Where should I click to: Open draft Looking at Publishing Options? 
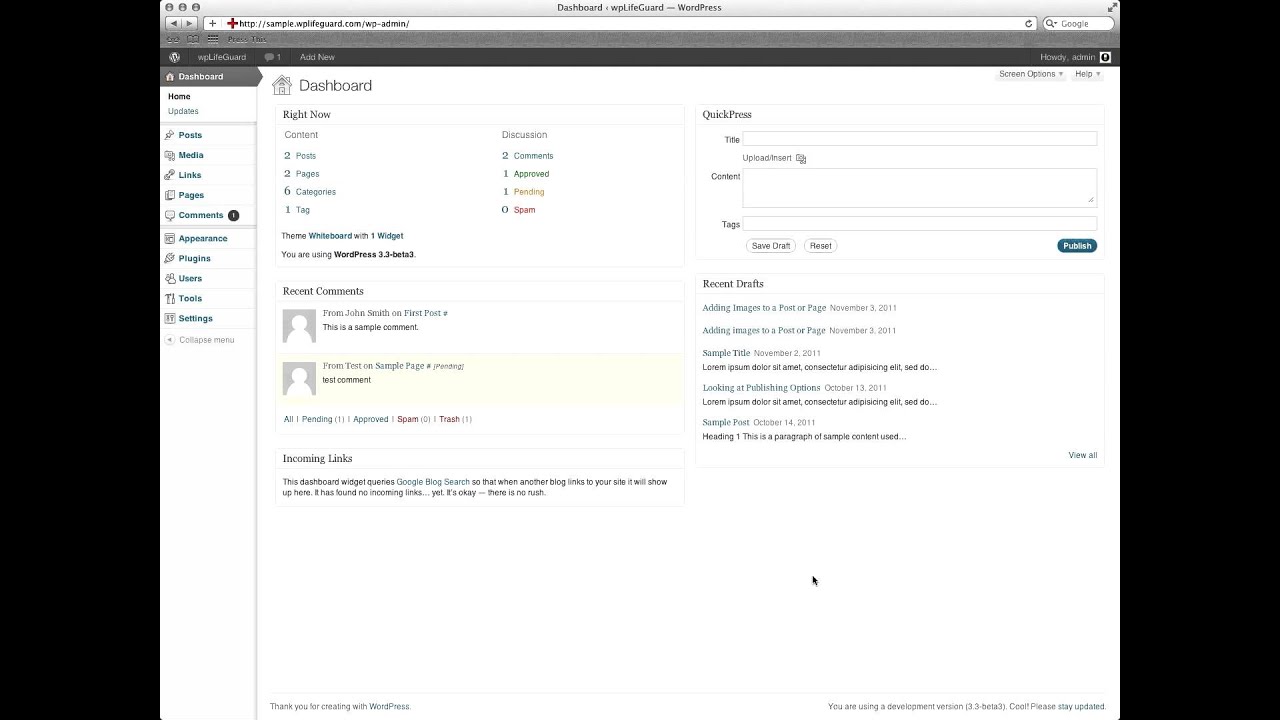point(761,387)
